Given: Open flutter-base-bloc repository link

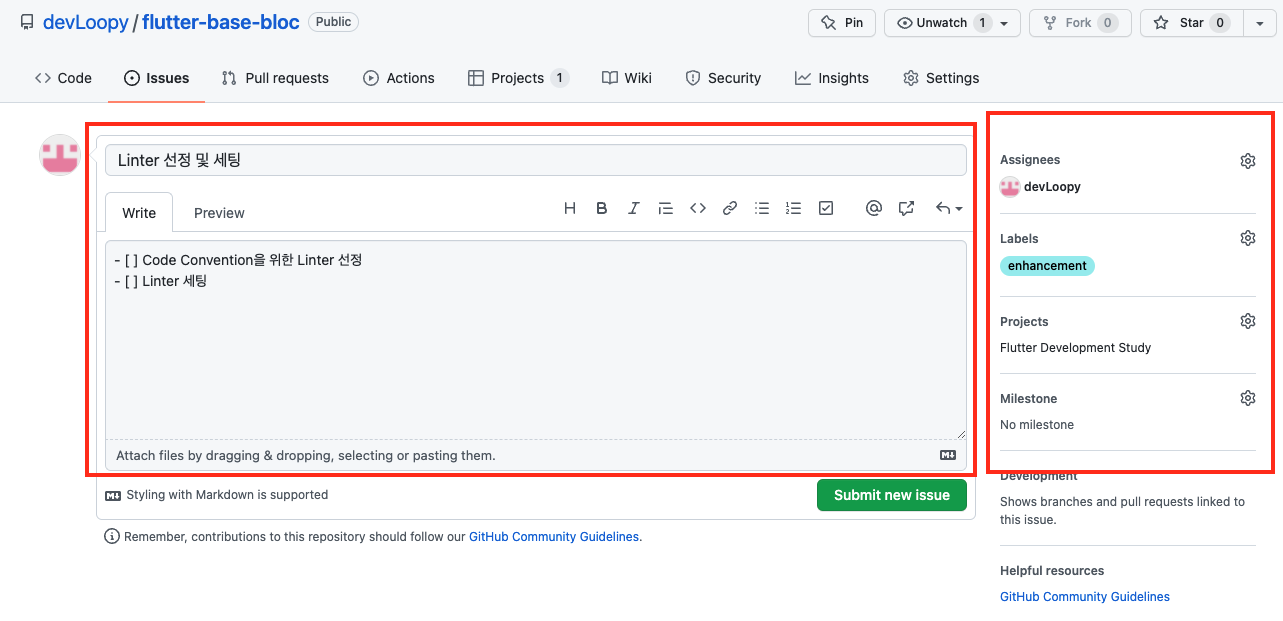Looking at the screenshot, I should click(221, 22).
